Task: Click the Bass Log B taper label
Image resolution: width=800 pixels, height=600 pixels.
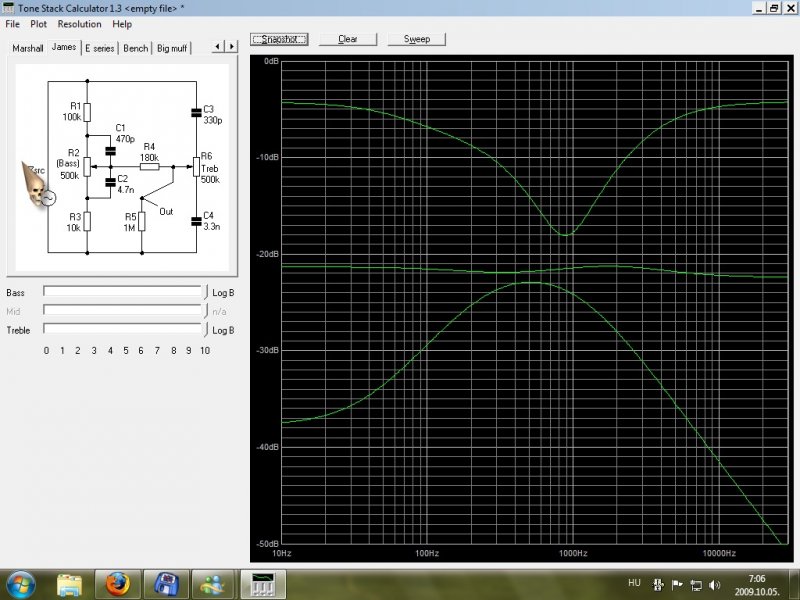Action: pos(223,293)
